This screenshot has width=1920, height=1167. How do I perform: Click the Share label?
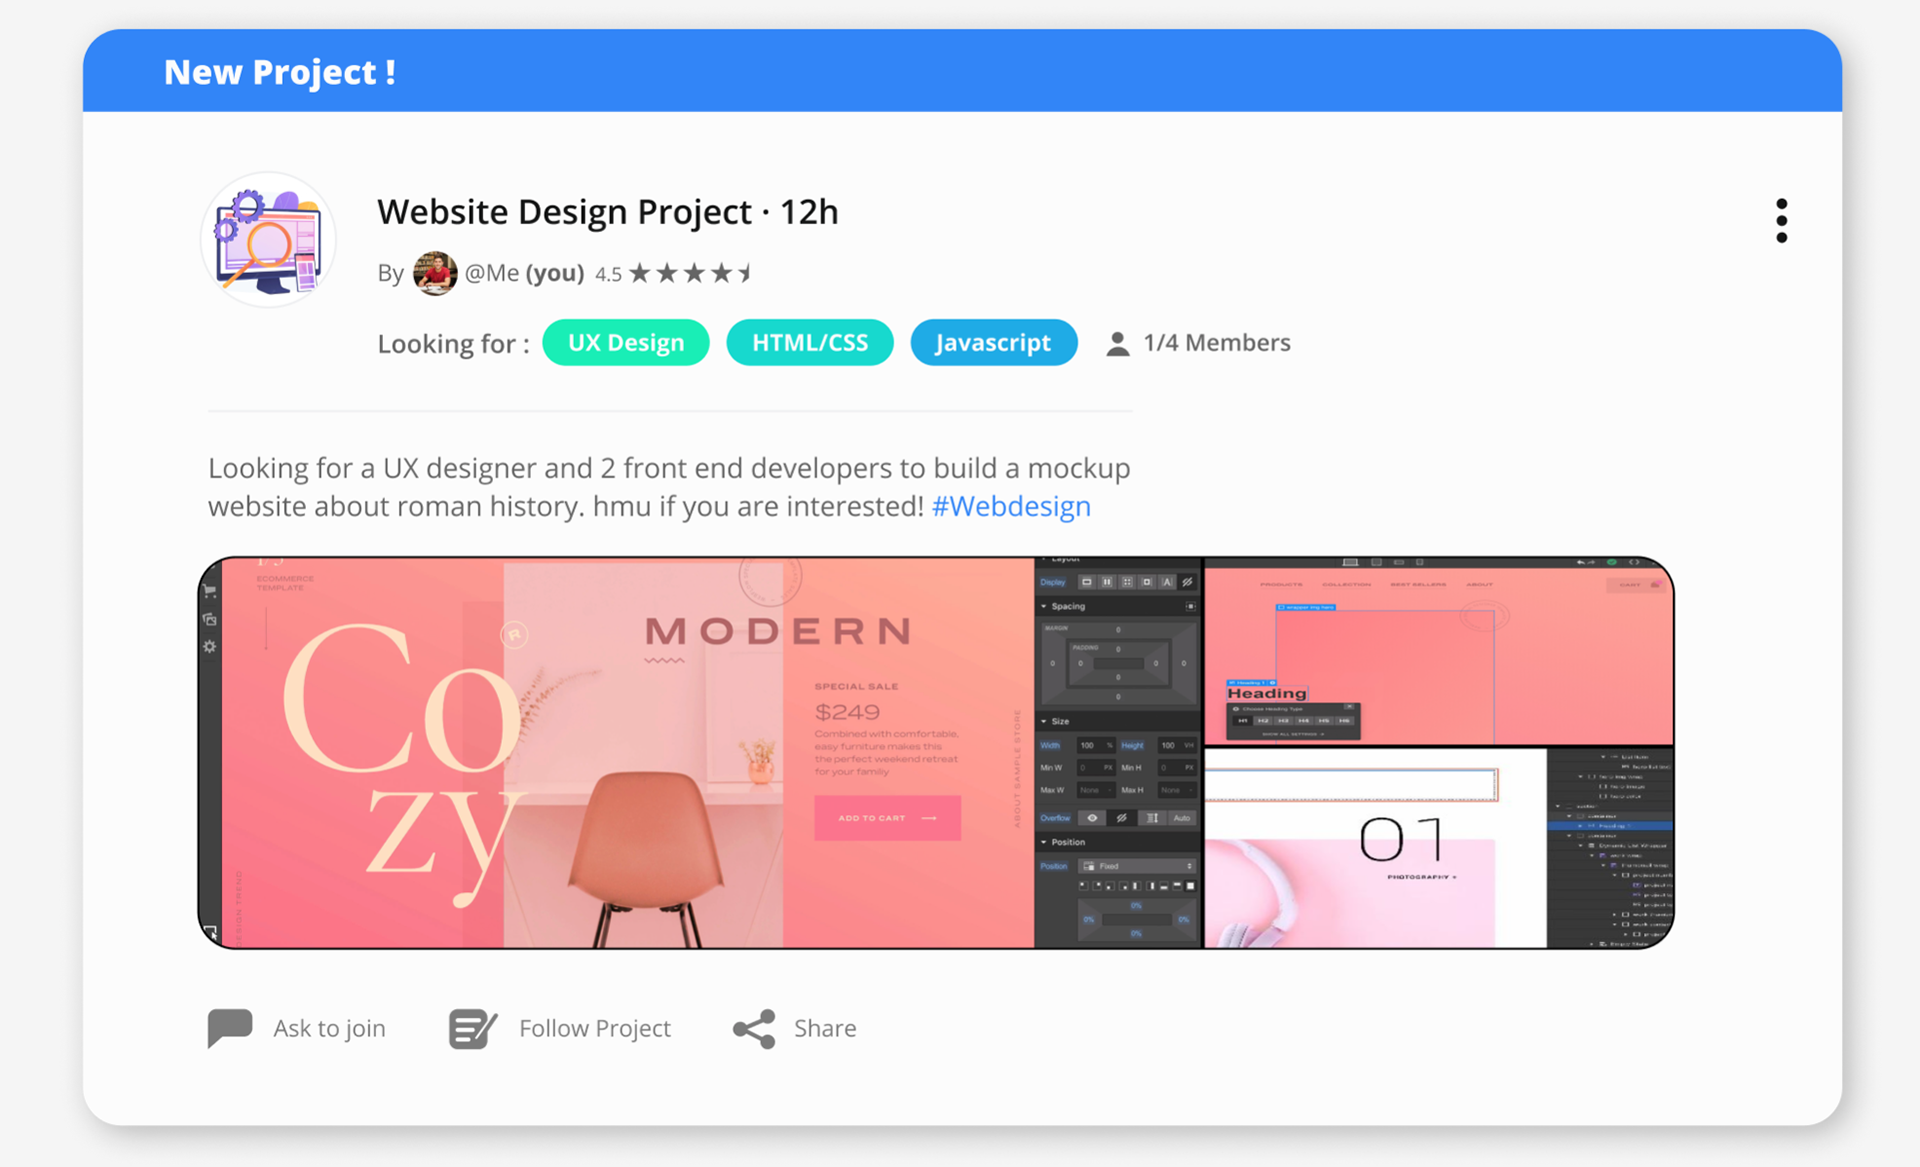click(x=825, y=1029)
